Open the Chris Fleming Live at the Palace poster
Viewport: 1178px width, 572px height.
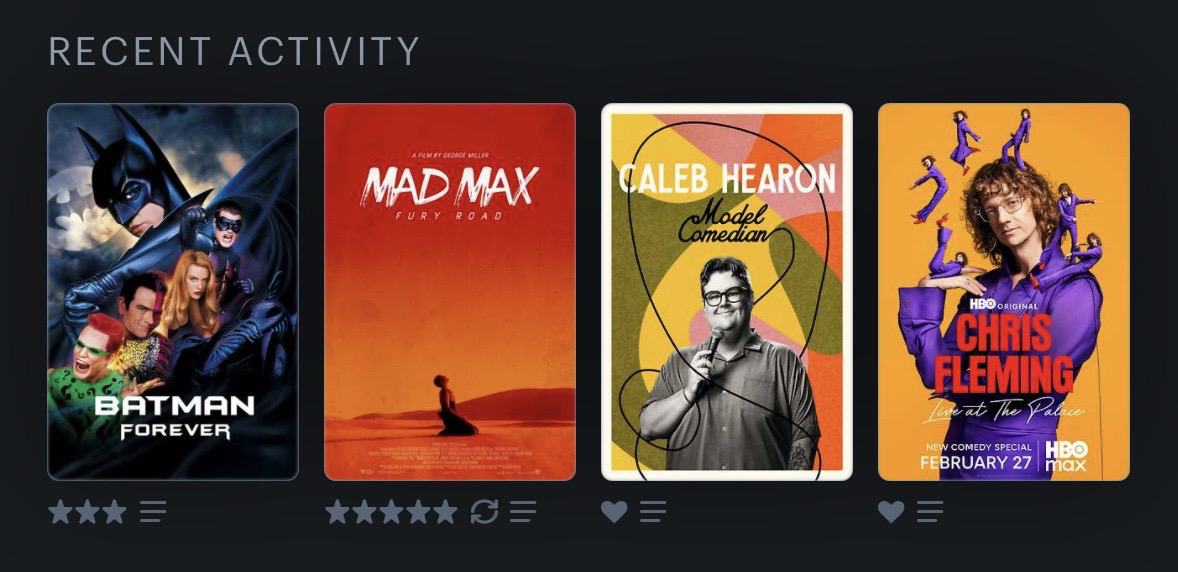click(x=1004, y=292)
